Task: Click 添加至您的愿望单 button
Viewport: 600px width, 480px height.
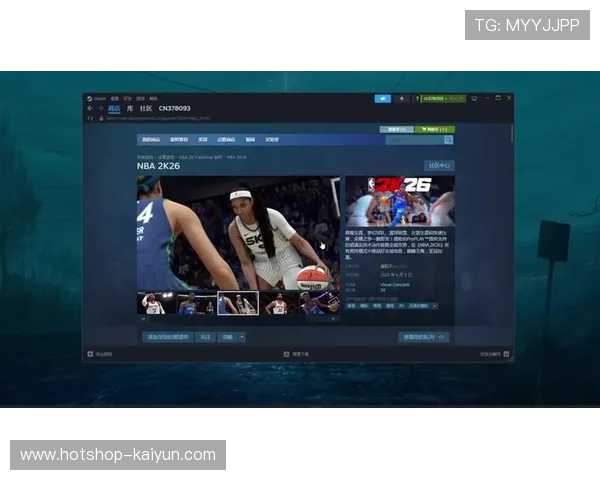Action: tap(168, 337)
